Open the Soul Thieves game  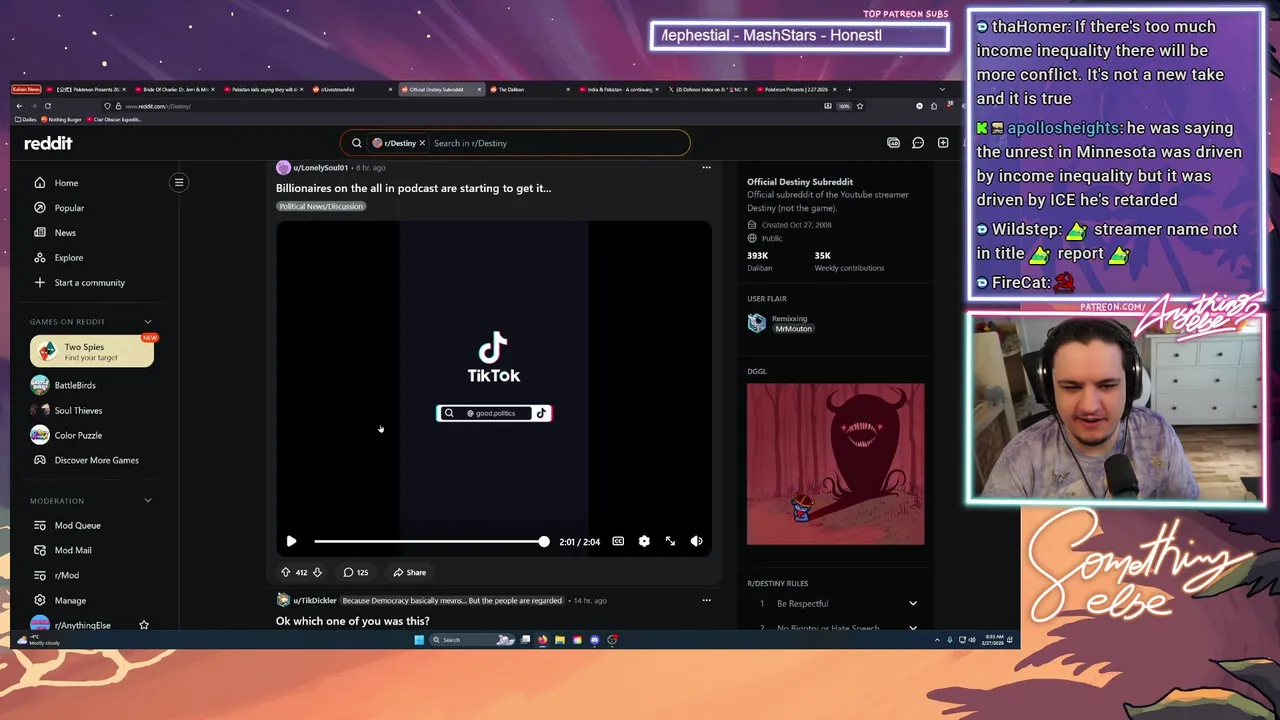click(78, 410)
